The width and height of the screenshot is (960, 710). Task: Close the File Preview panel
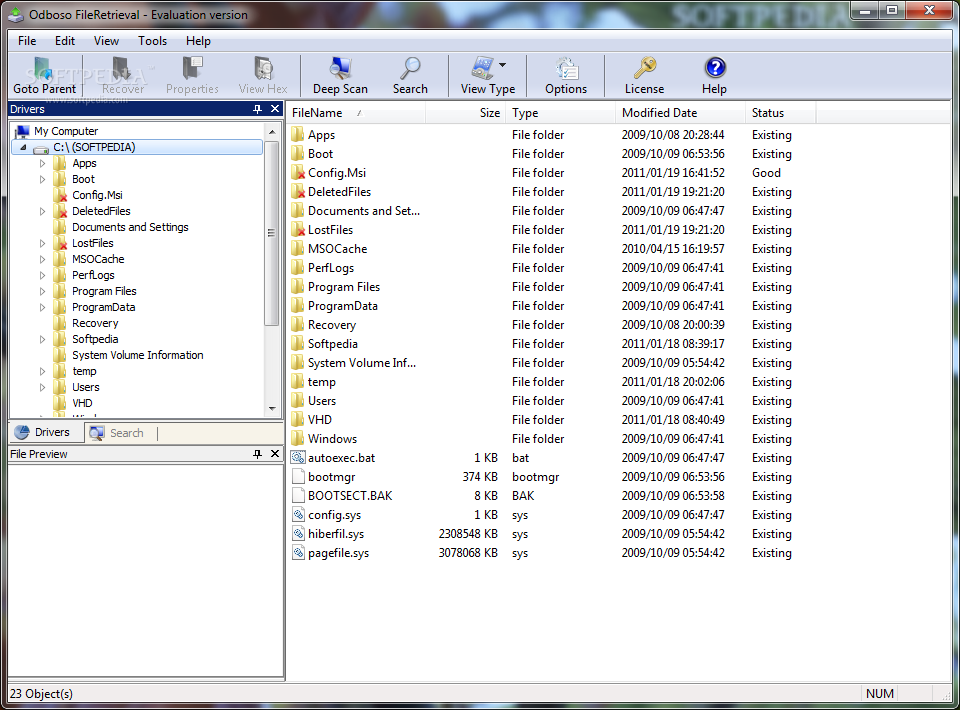tap(275, 454)
